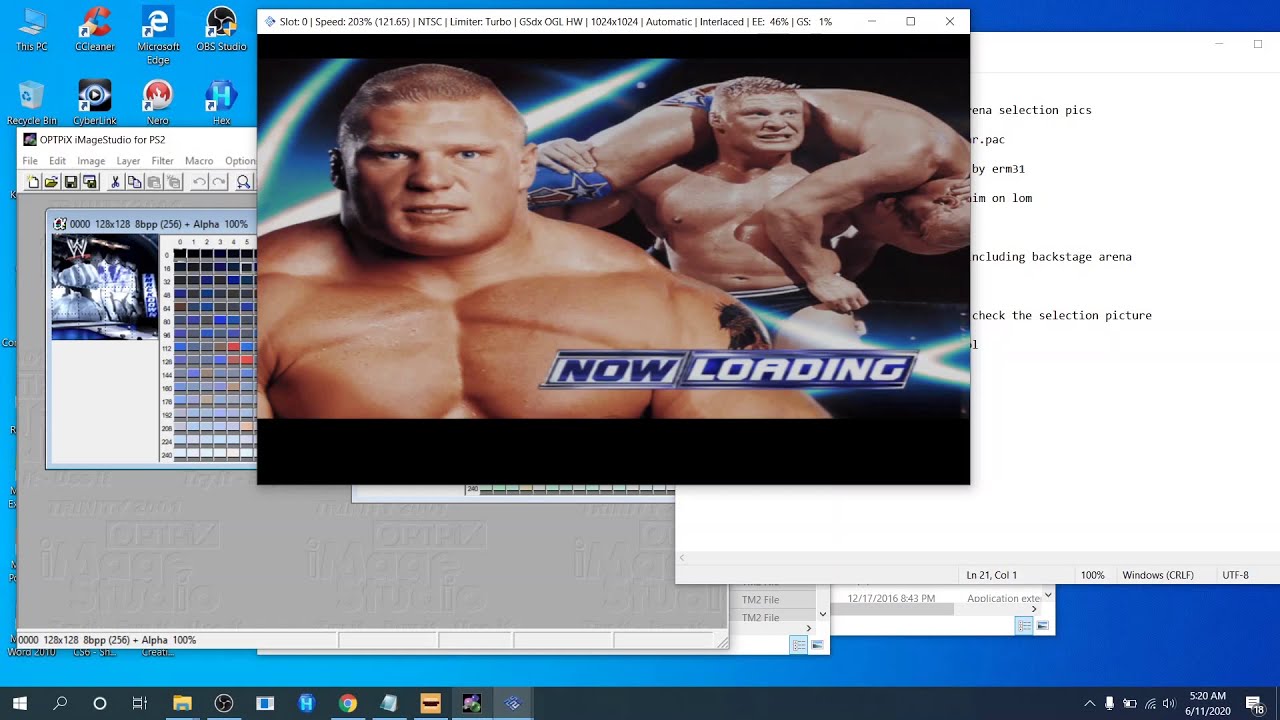
Task: Click '100%' zoom in Notepad status bar
Action: [1092, 575]
